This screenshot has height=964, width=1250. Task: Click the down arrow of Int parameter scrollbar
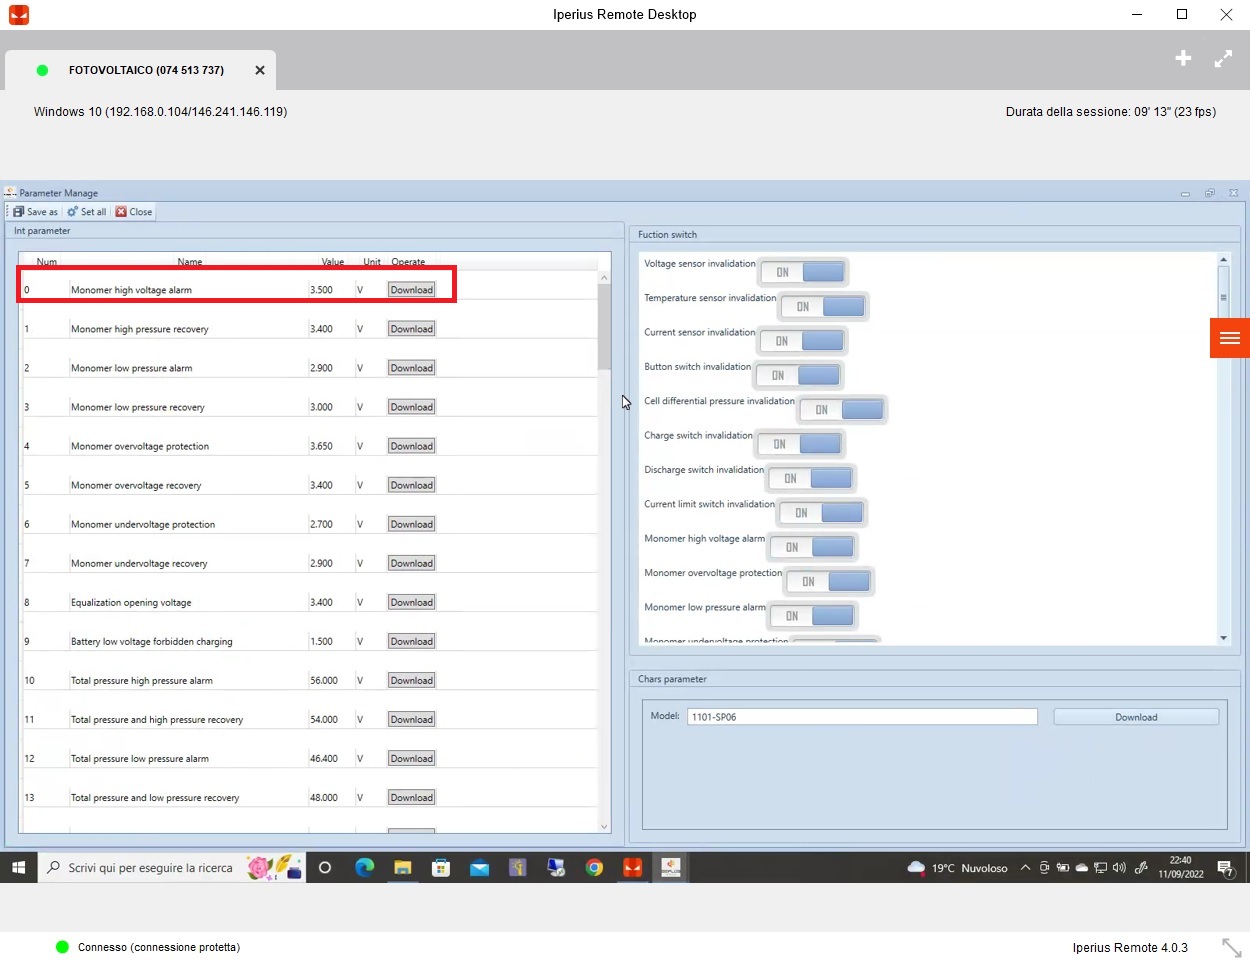[604, 826]
